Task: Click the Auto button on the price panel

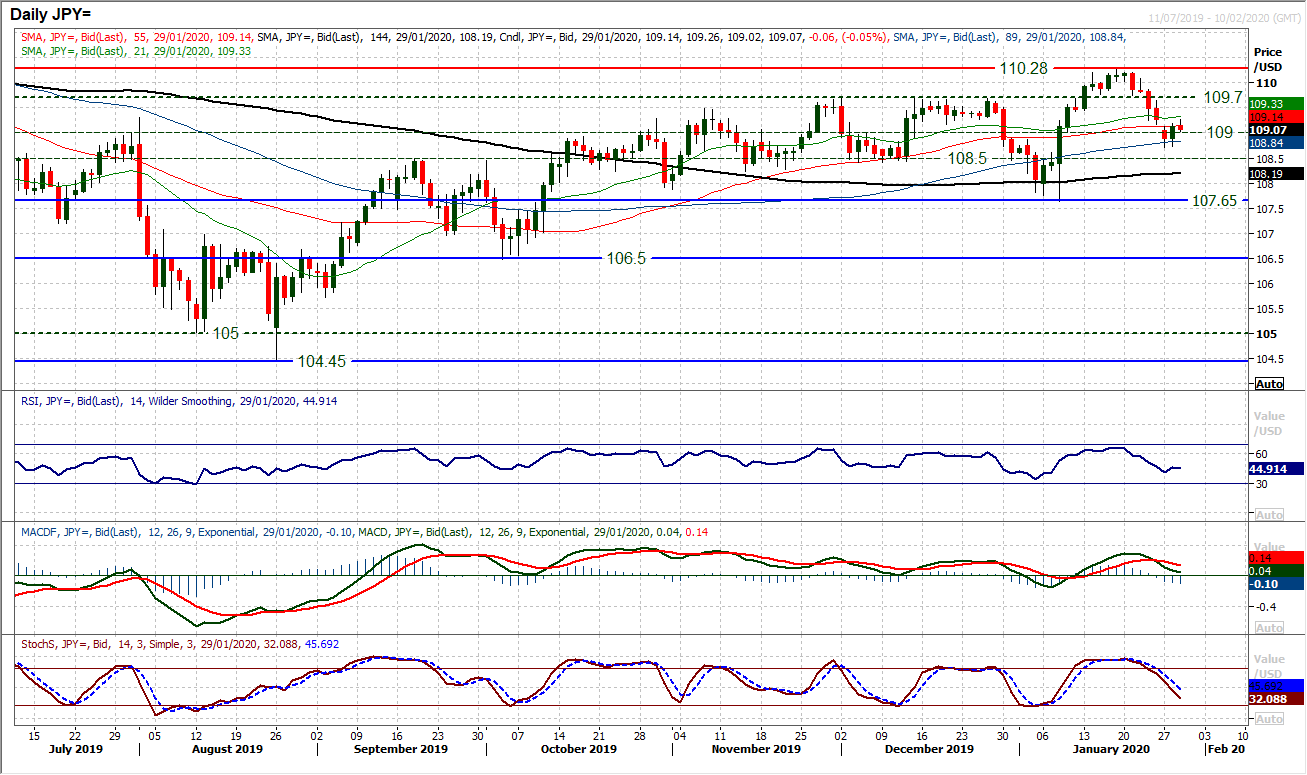Action: (x=1269, y=384)
